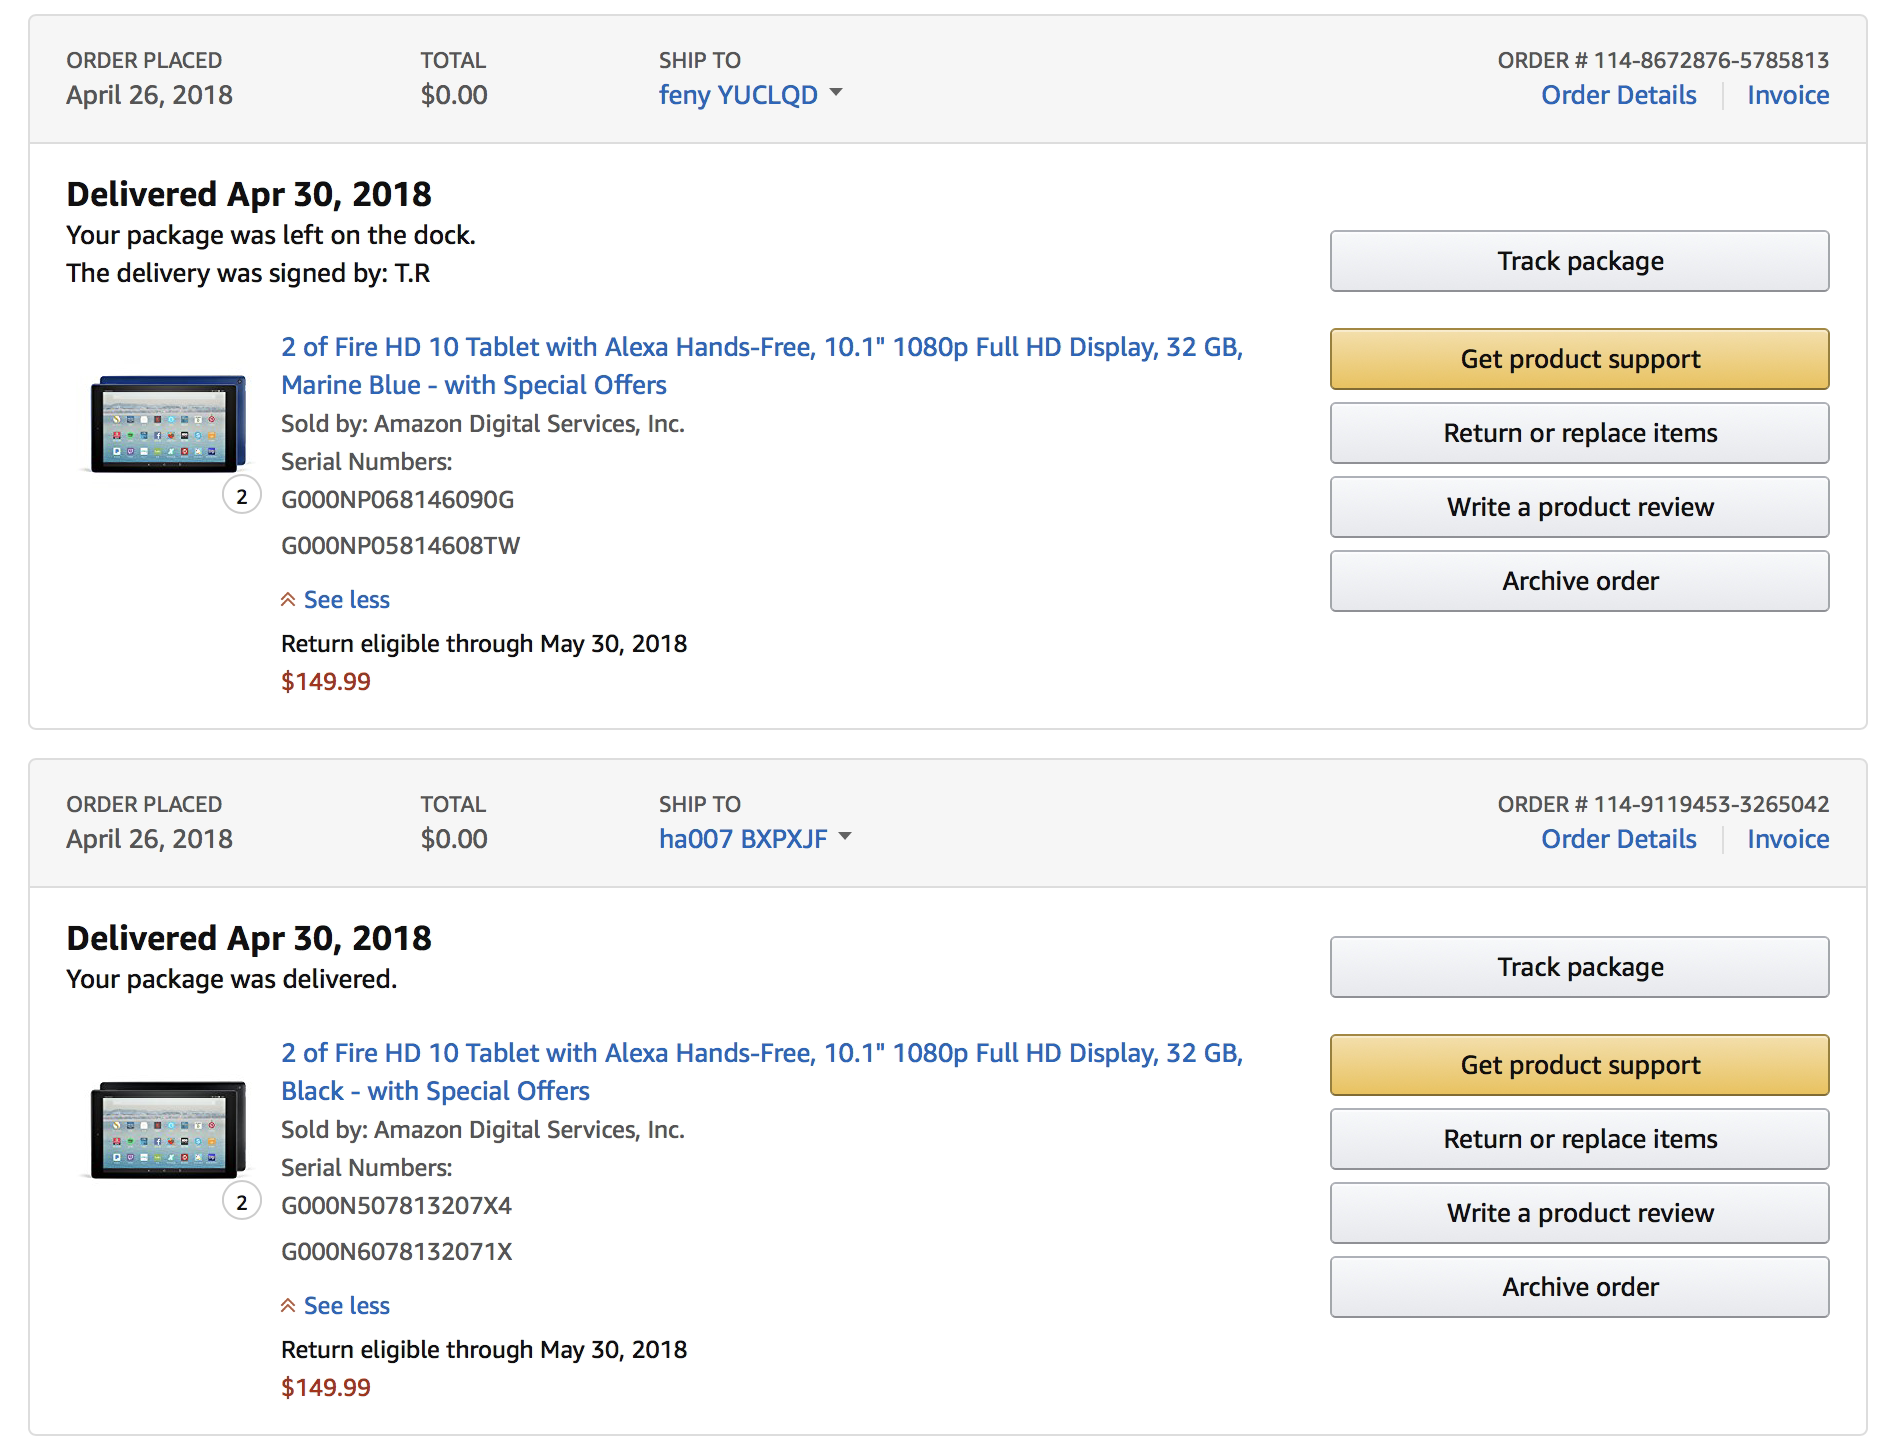
Task: View Invoice for order 114-8672876-5785813
Action: tap(1788, 95)
